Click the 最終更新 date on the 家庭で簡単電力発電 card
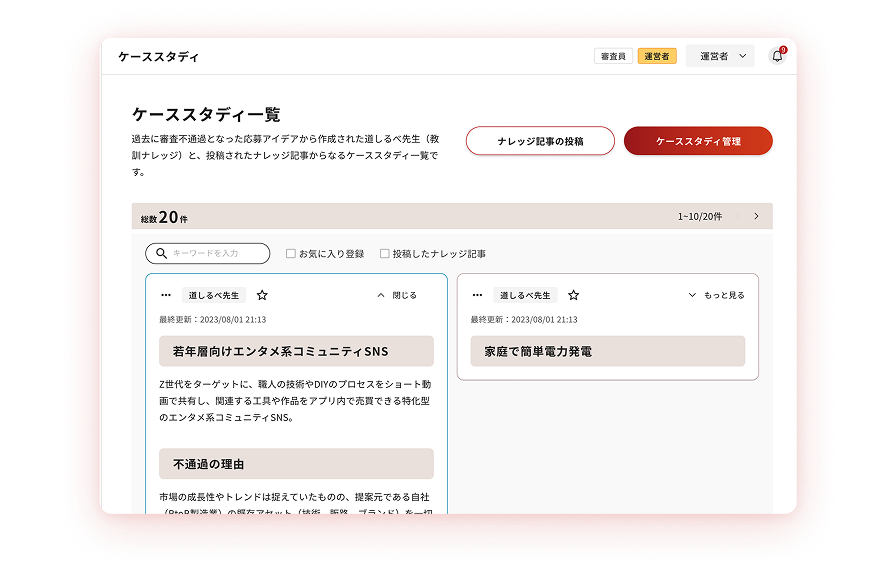The width and height of the screenshot is (896, 571). point(524,320)
